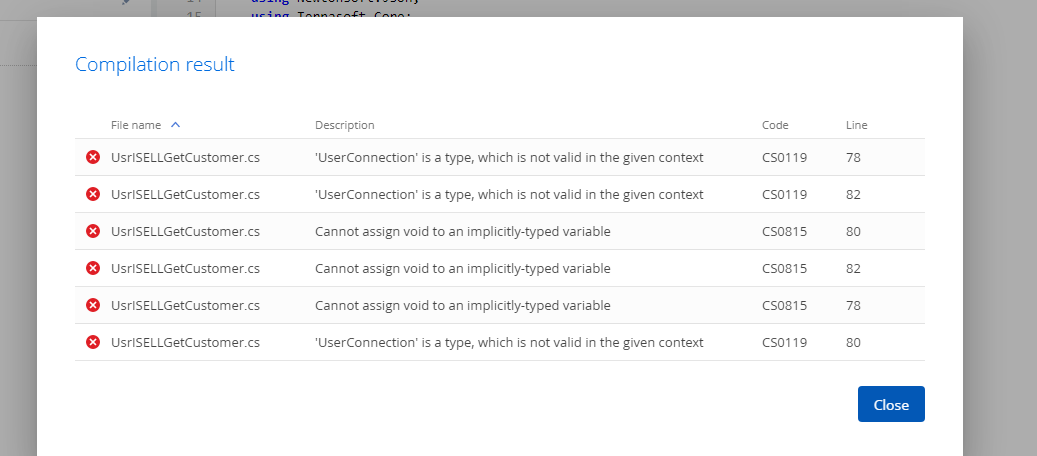The width and height of the screenshot is (1037, 456).
Task: Click the error icon for CS0815 line 80
Action: pyautogui.click(x=93, y=232)
